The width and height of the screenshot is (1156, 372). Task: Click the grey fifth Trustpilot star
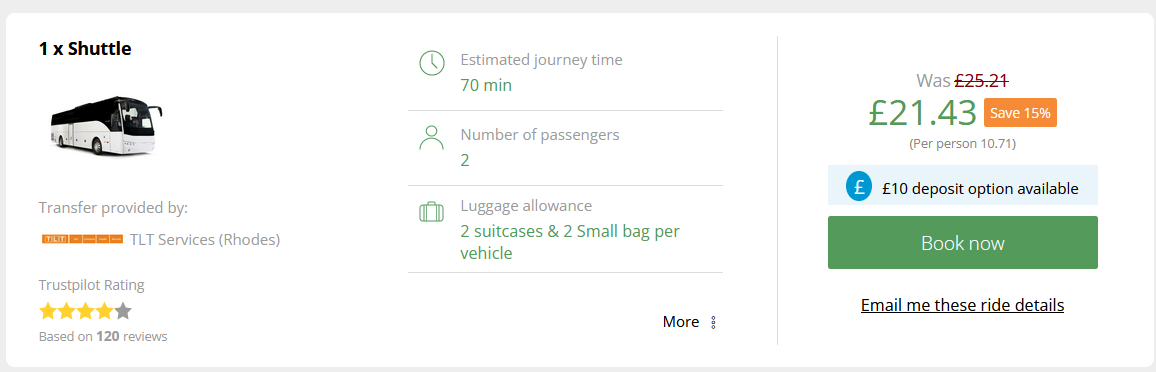123,311
